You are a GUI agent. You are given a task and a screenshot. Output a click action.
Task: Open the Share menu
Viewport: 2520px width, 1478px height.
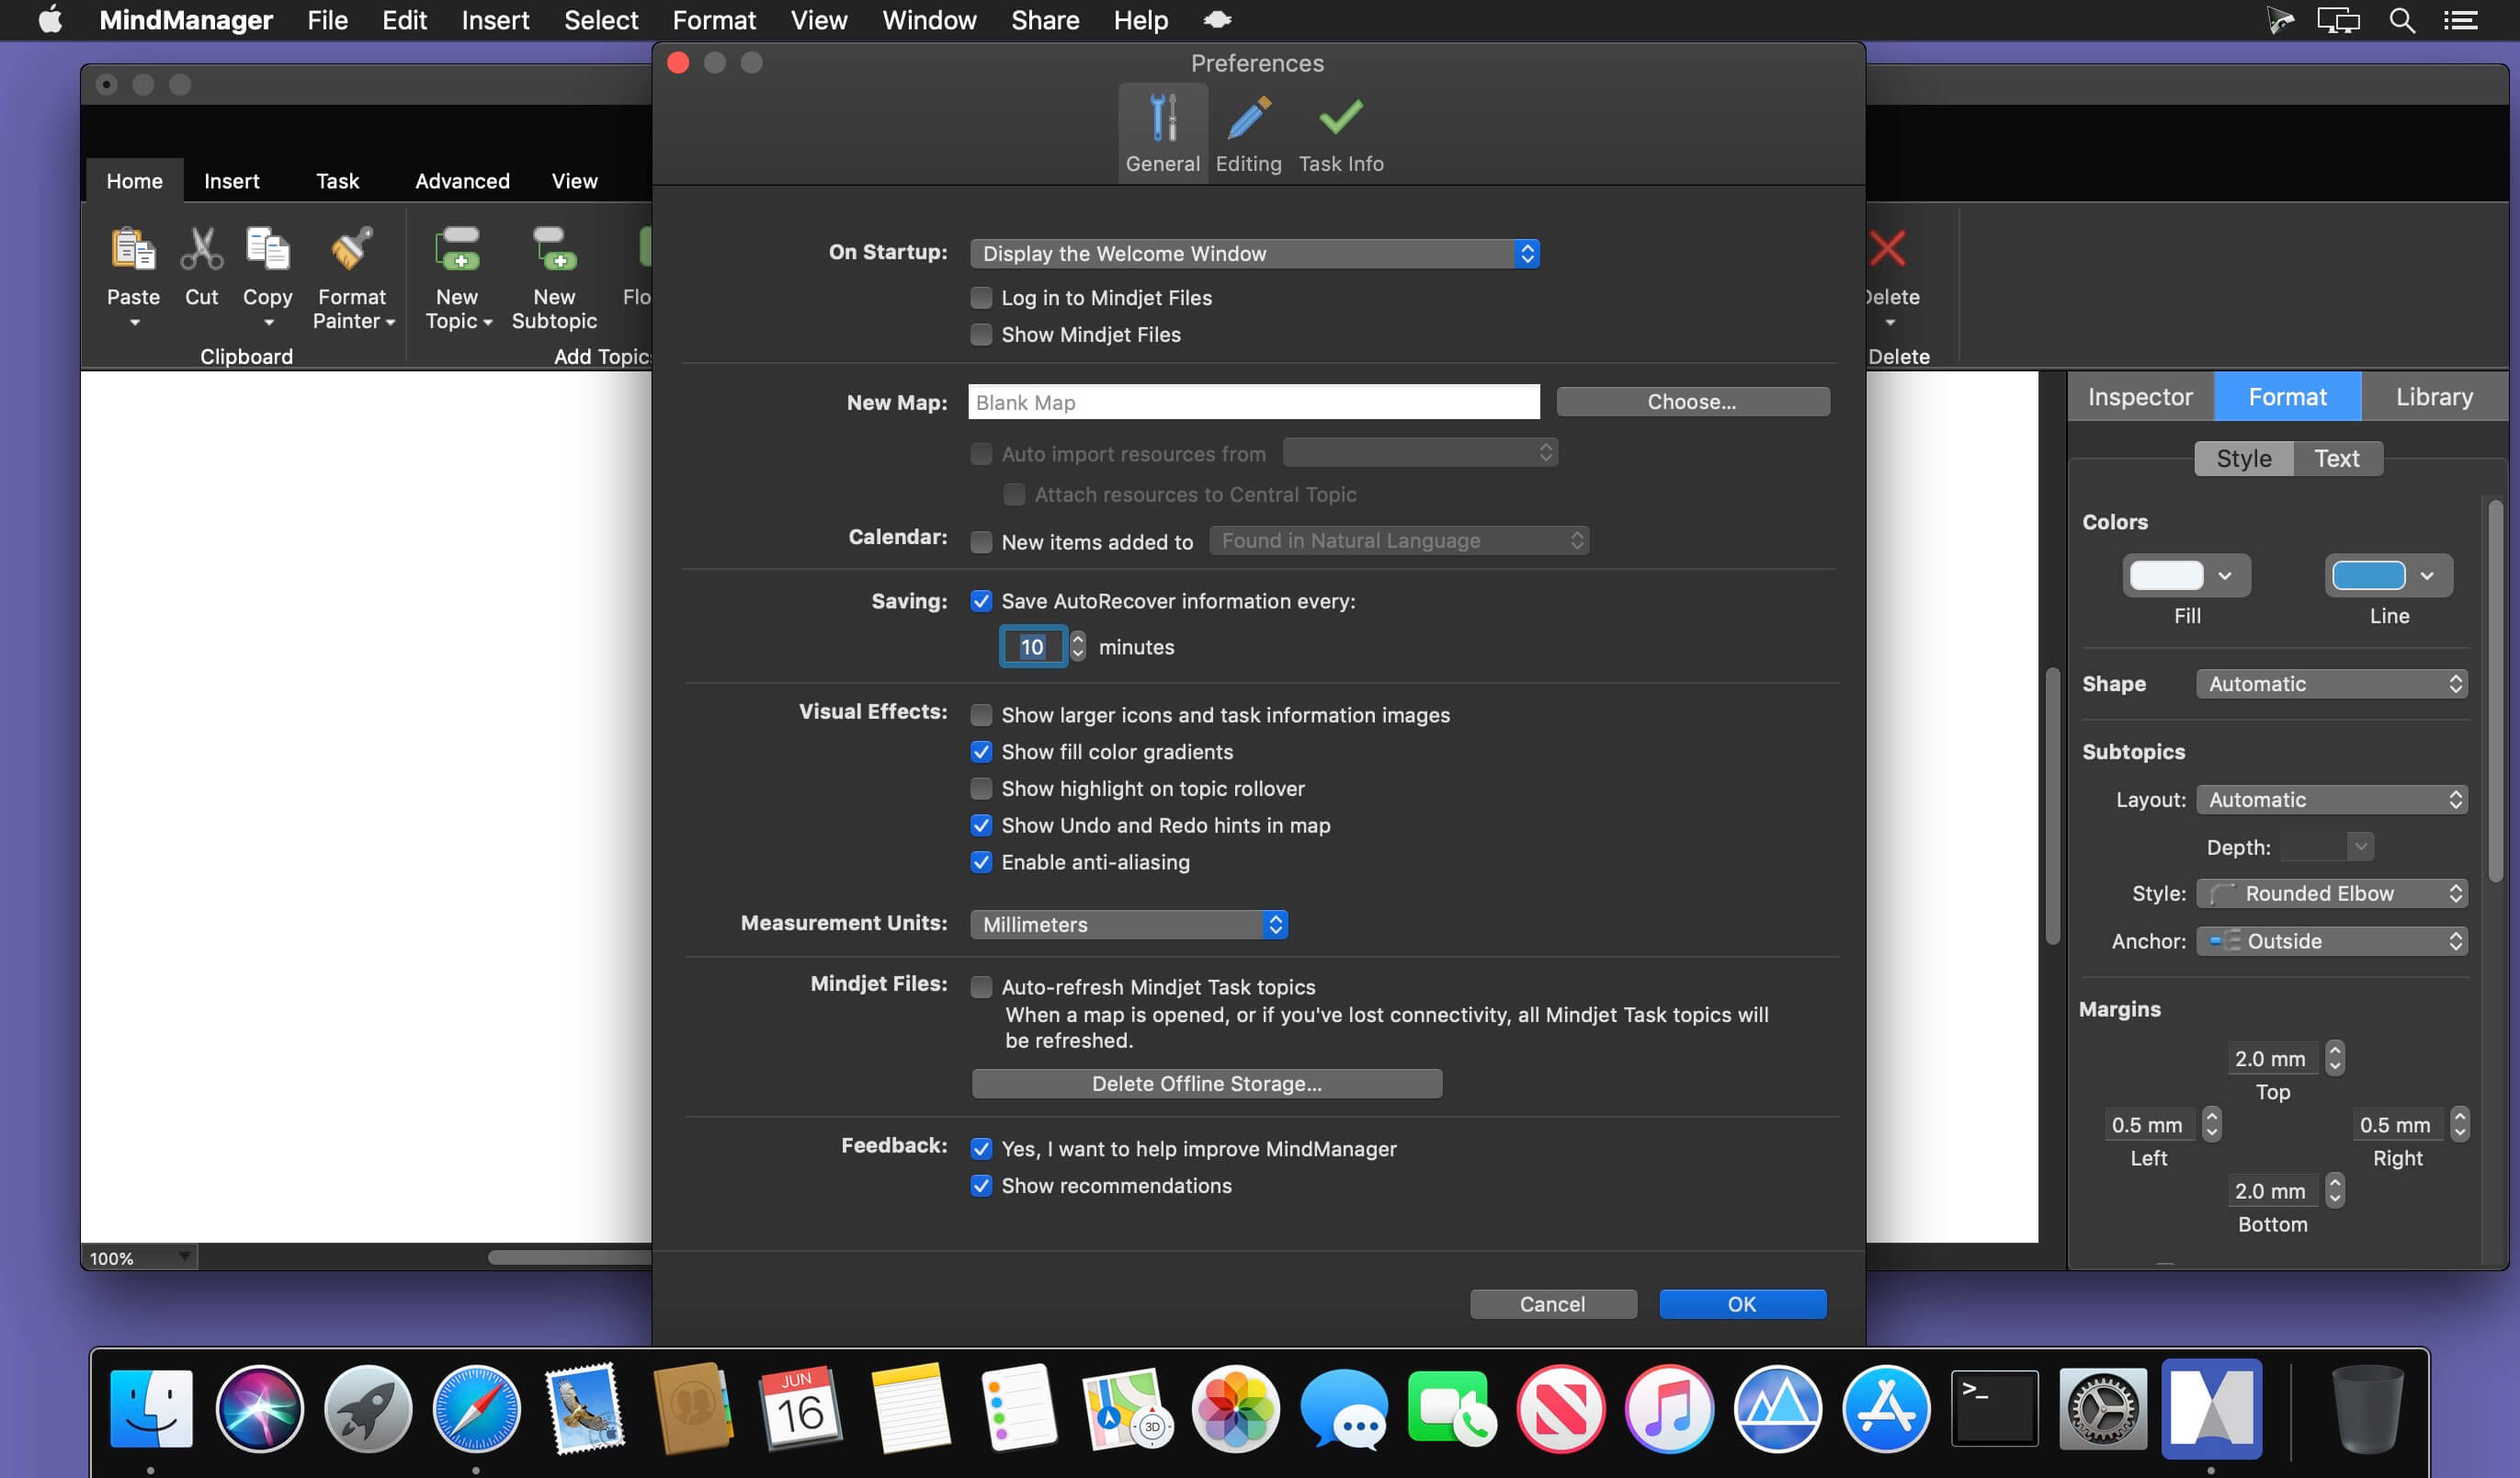(1044, 20)
